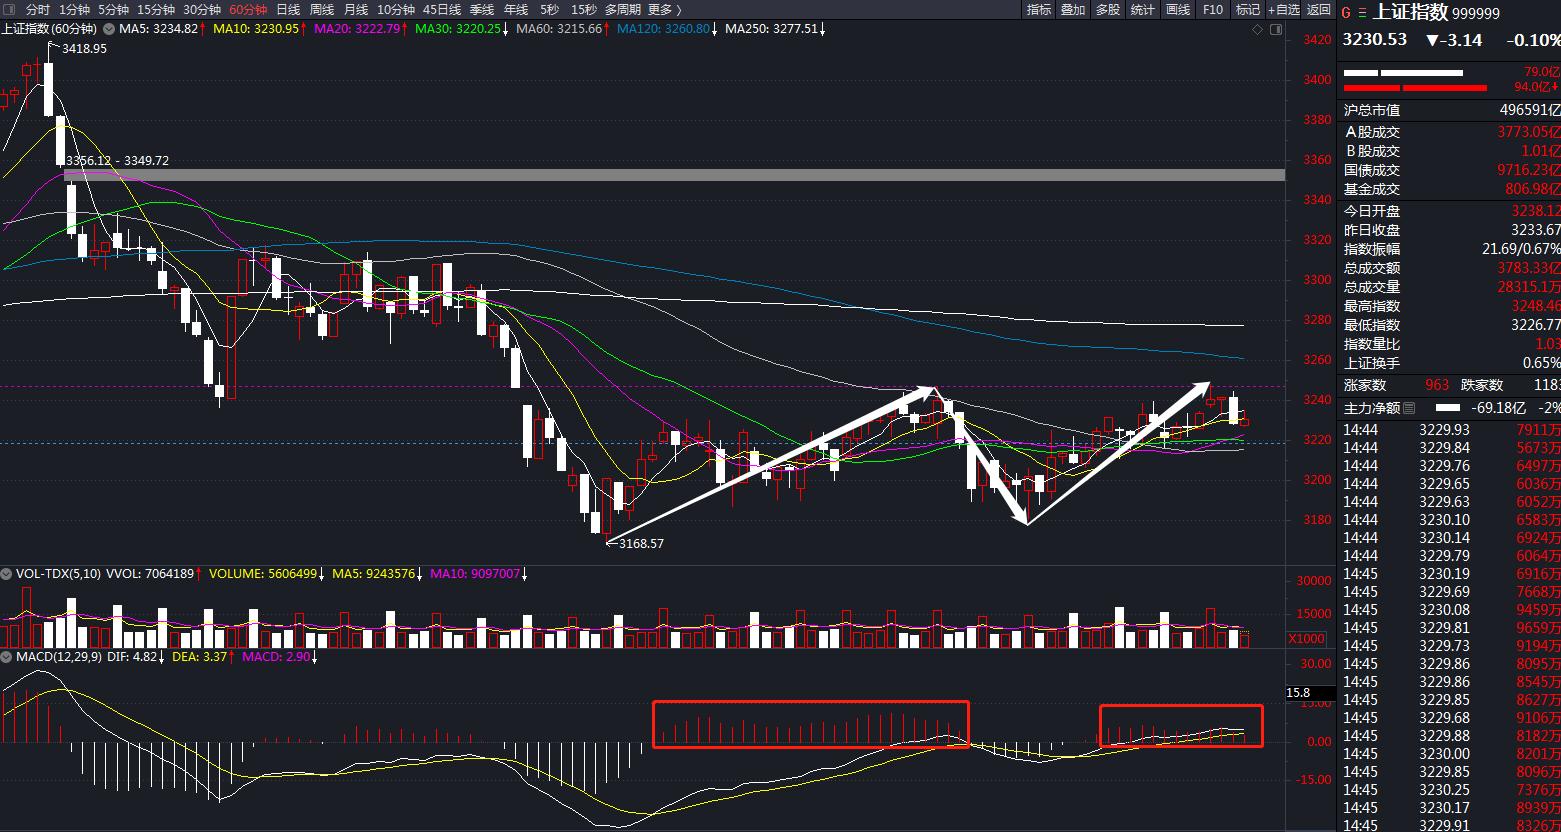Add to watchlist with +自选
This screenshot has width=1561, height=832.
[1283, 10]
